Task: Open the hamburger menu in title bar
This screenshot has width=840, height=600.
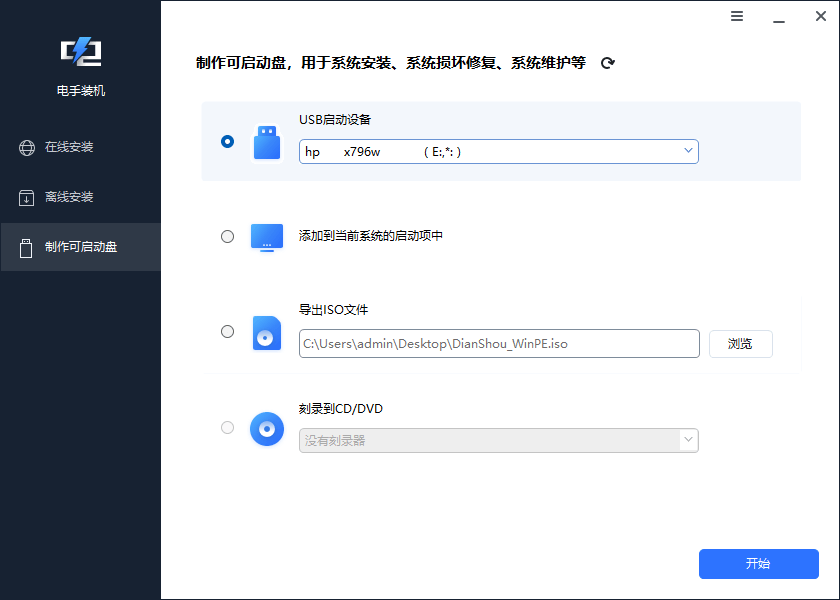Action: pyautogui.click(x=737, y=16)
